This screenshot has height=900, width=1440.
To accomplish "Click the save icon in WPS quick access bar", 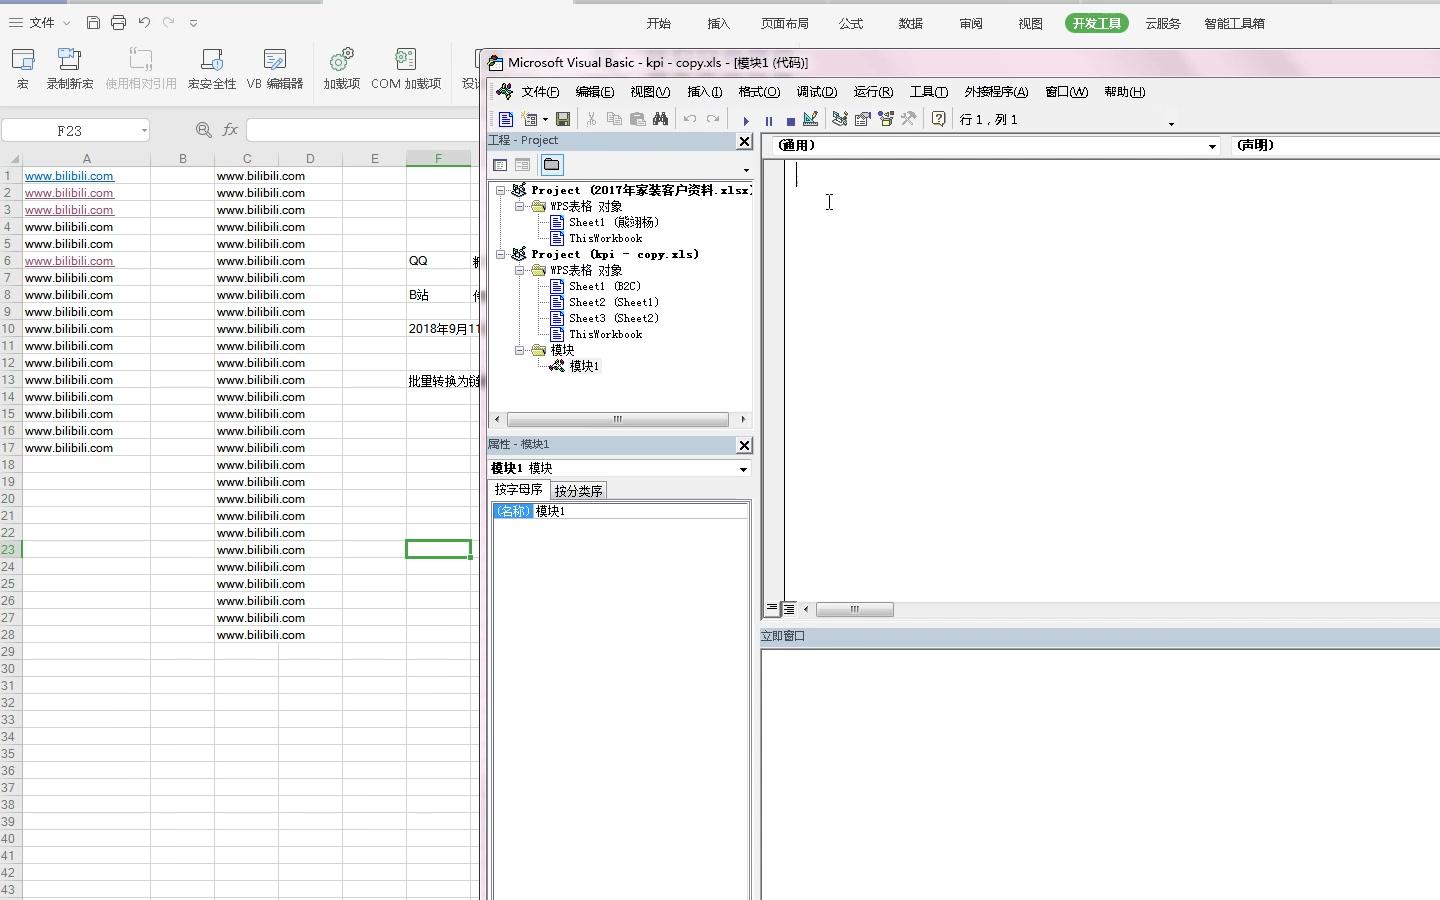I will (93, 22).
